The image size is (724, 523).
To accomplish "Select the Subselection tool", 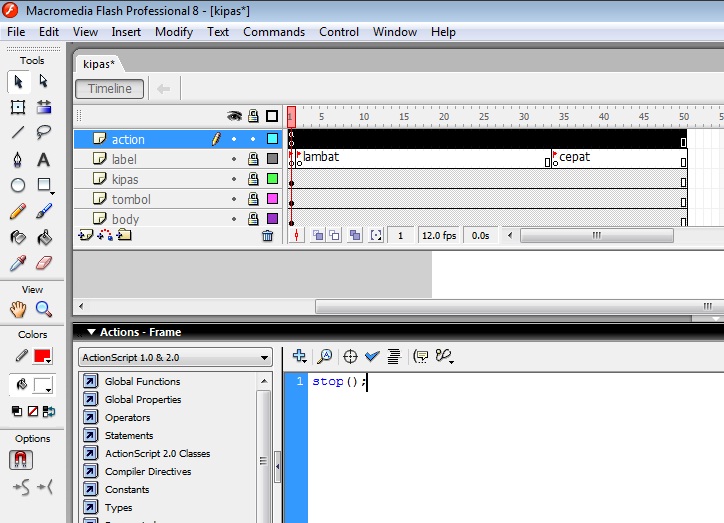I will point(44,82).
